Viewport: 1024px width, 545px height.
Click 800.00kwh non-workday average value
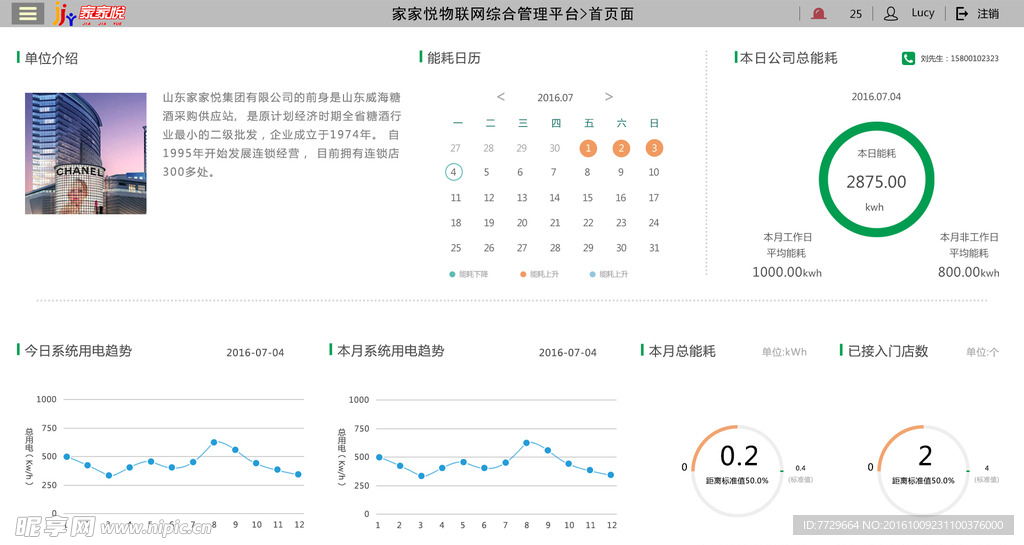point(968,272)
